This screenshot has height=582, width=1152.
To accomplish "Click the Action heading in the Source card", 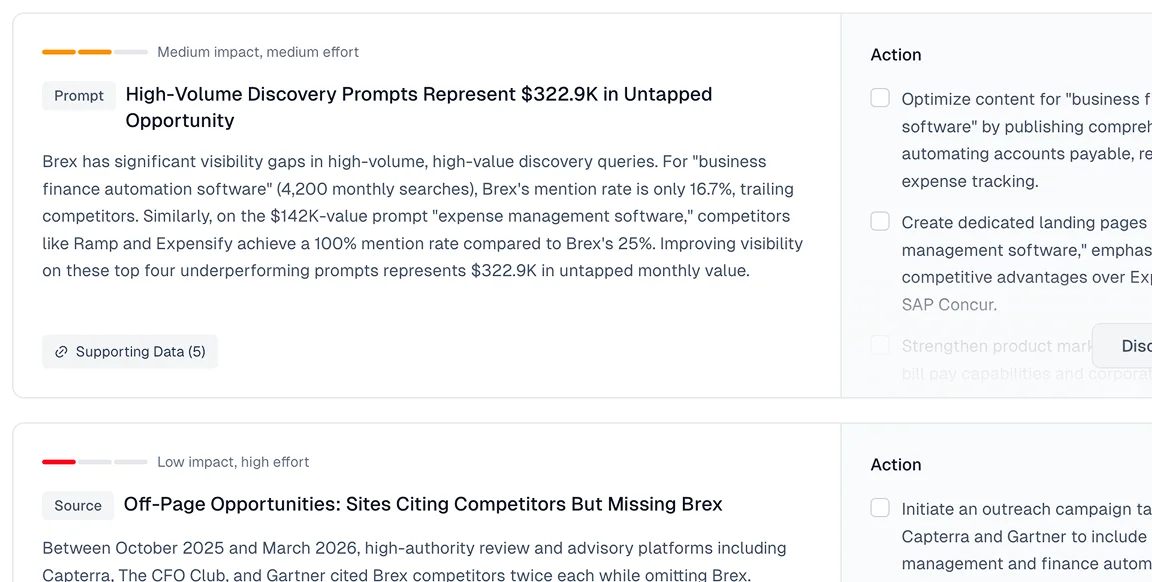I will point(896,465).
